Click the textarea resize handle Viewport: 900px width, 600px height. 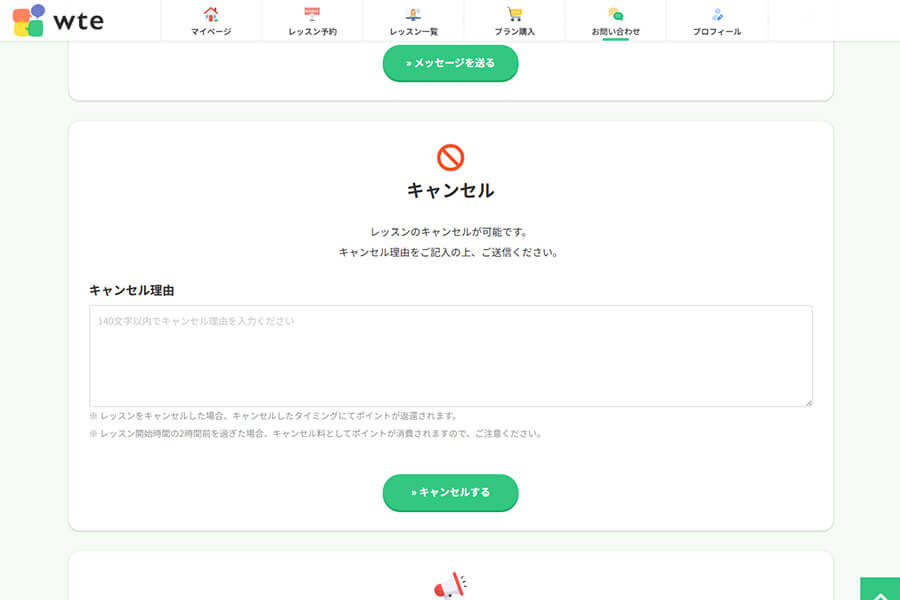point(808,402)
